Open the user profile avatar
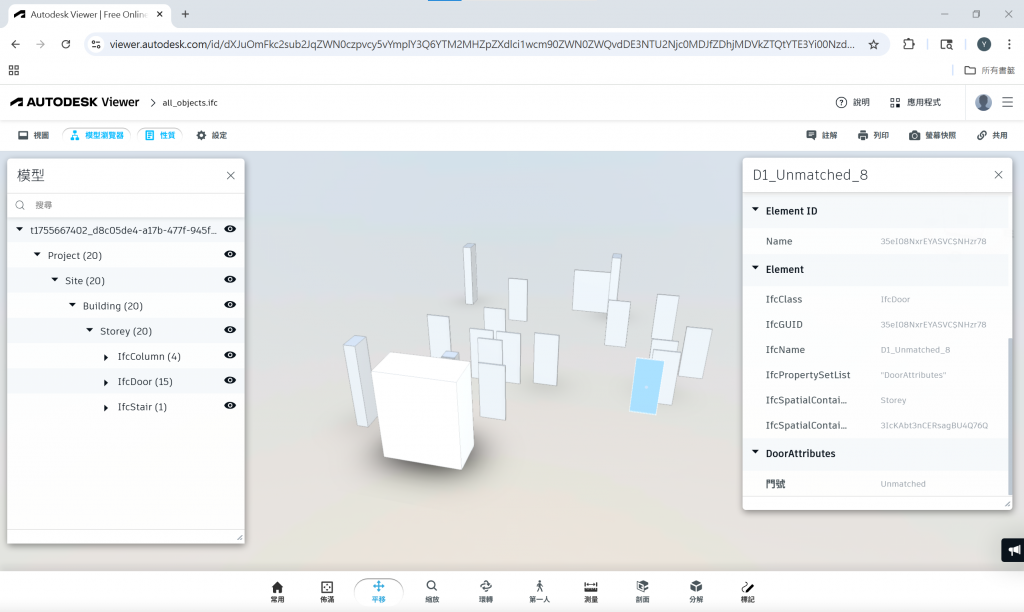Viewport: 1024px width, 612px height. [x=983, y=103]
